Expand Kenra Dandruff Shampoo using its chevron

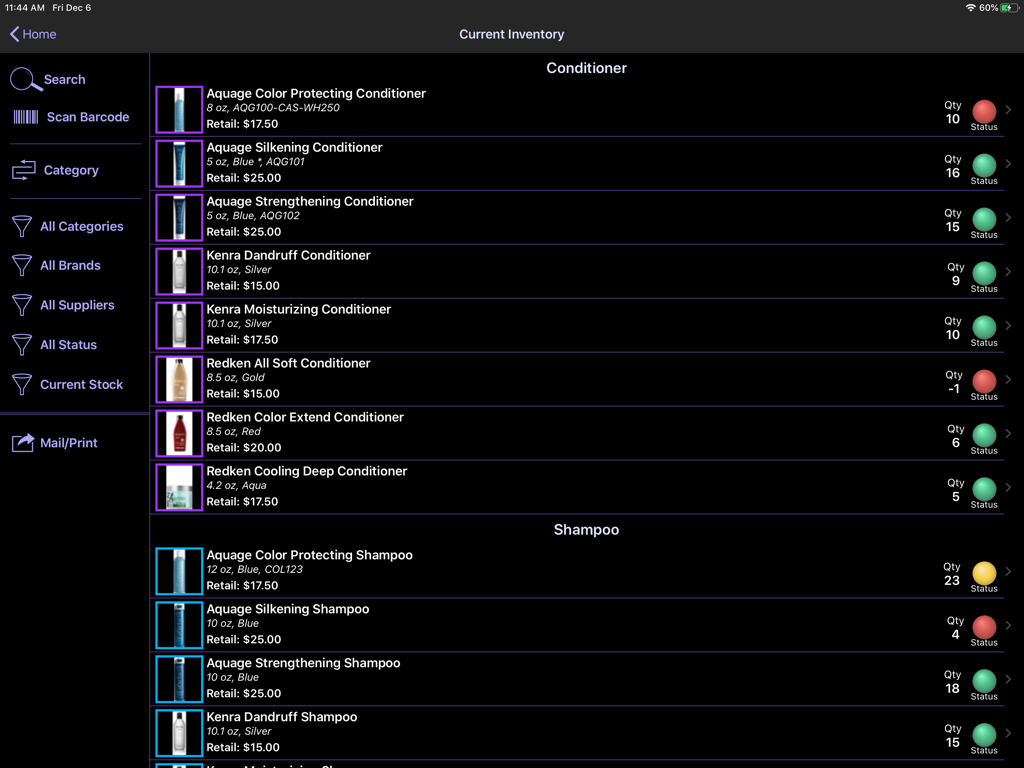(x=1009, y=733)
